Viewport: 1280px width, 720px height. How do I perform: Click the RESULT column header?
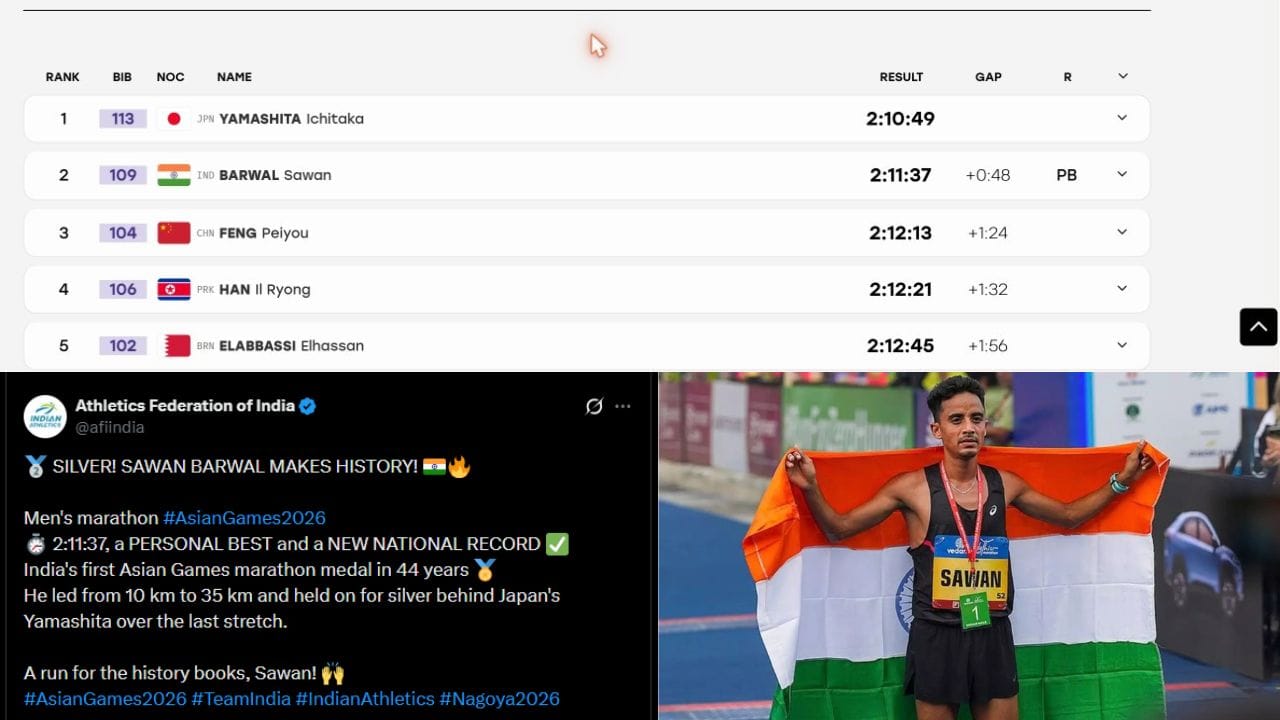click(x=901, y=77)
